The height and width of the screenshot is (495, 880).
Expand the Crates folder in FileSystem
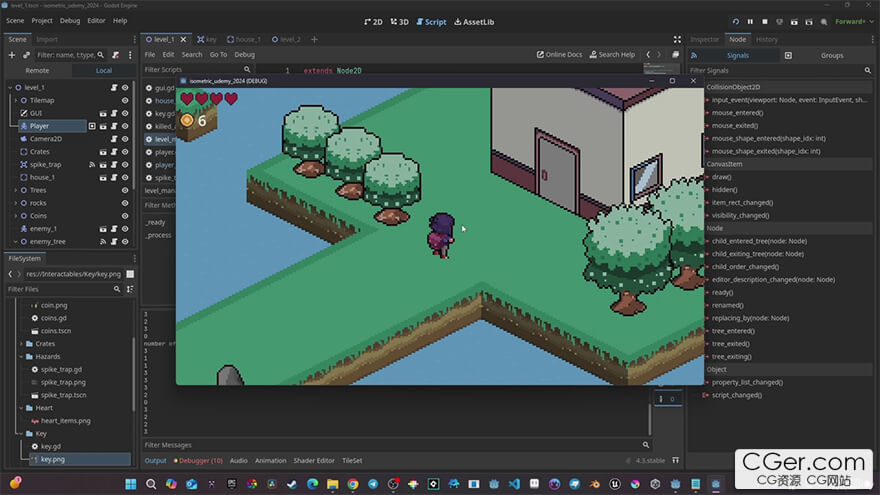(x=21, y=343)
